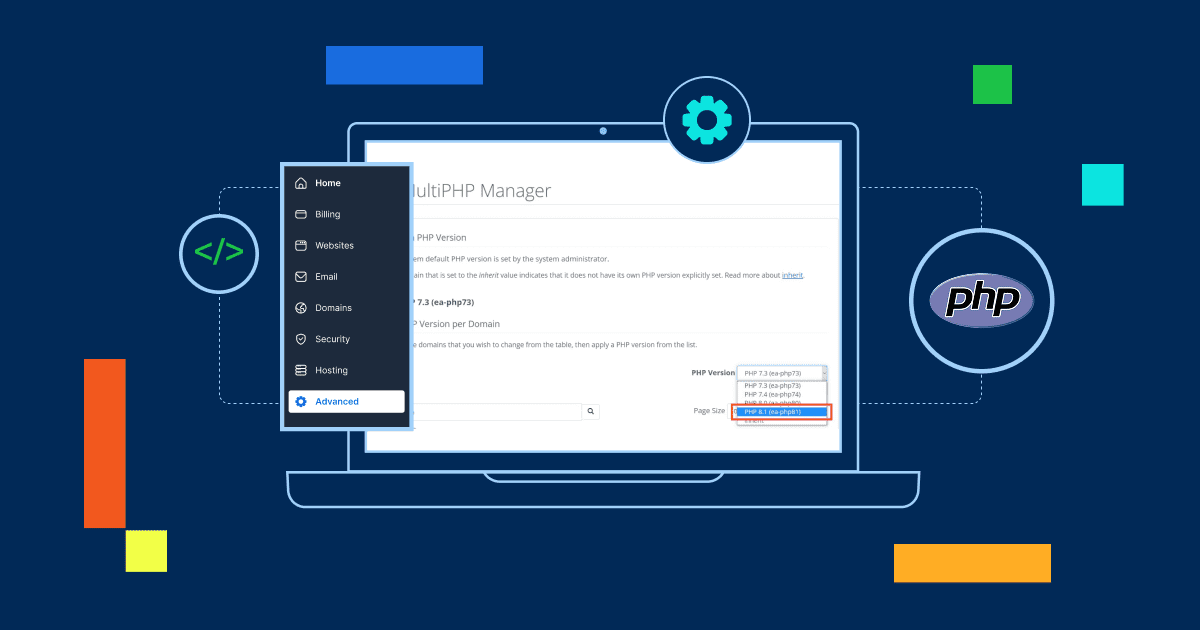The image size is (1200, 630).
Task: Click the Advanced gear icon in sidebar
Action: tap(301, 402)
